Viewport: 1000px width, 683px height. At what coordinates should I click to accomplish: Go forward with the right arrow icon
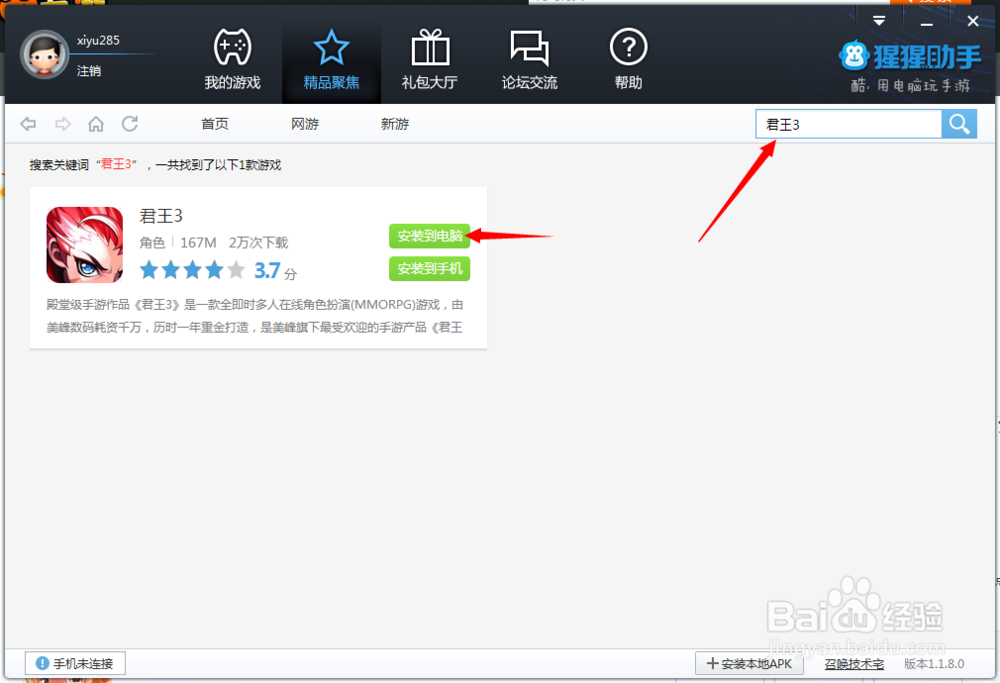(x=62, y=124)
